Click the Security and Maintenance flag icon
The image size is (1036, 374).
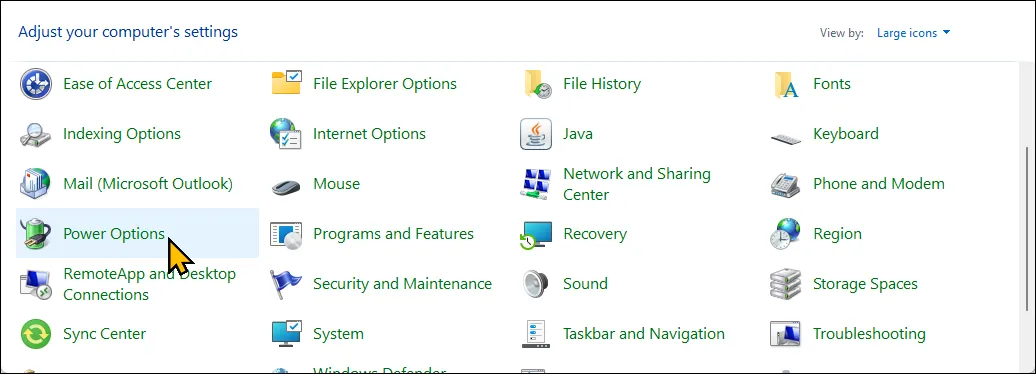click(286, 284)
